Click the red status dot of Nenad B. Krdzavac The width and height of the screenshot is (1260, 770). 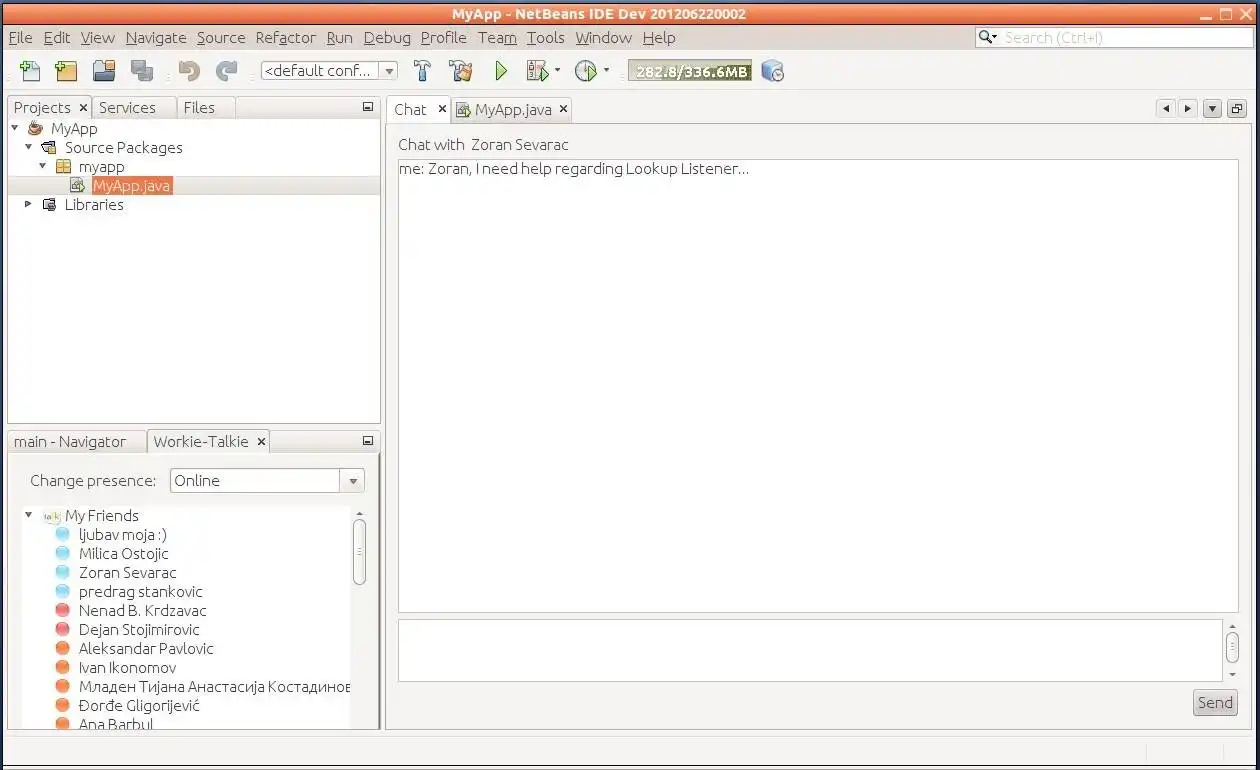click(62, 611)
